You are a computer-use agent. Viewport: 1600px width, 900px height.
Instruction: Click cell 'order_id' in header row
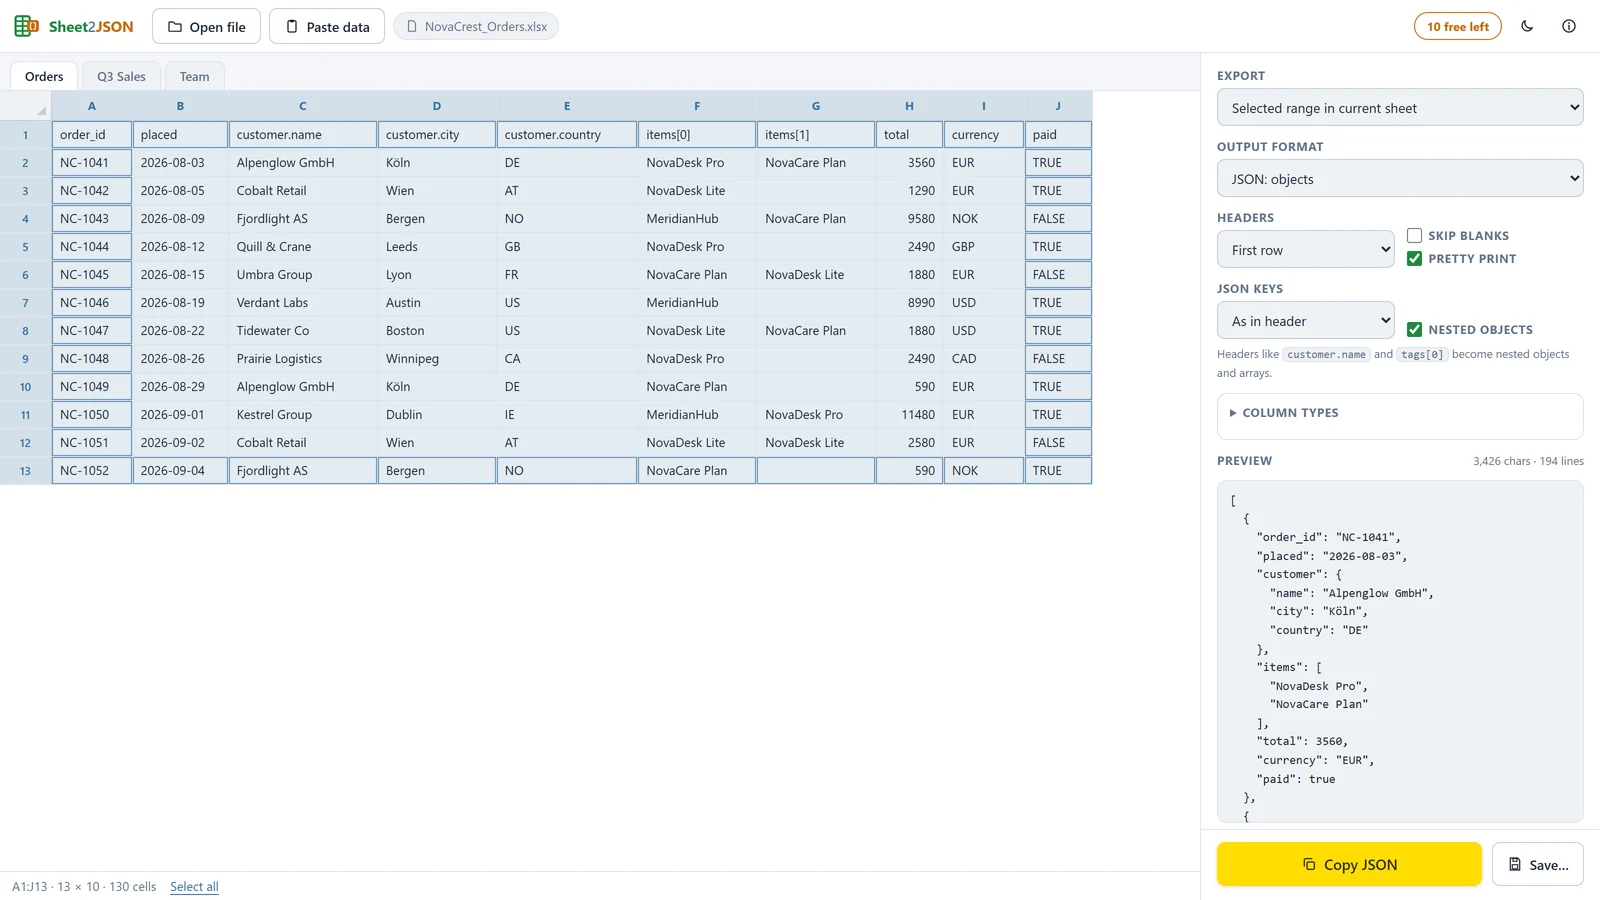click(92, 134)
